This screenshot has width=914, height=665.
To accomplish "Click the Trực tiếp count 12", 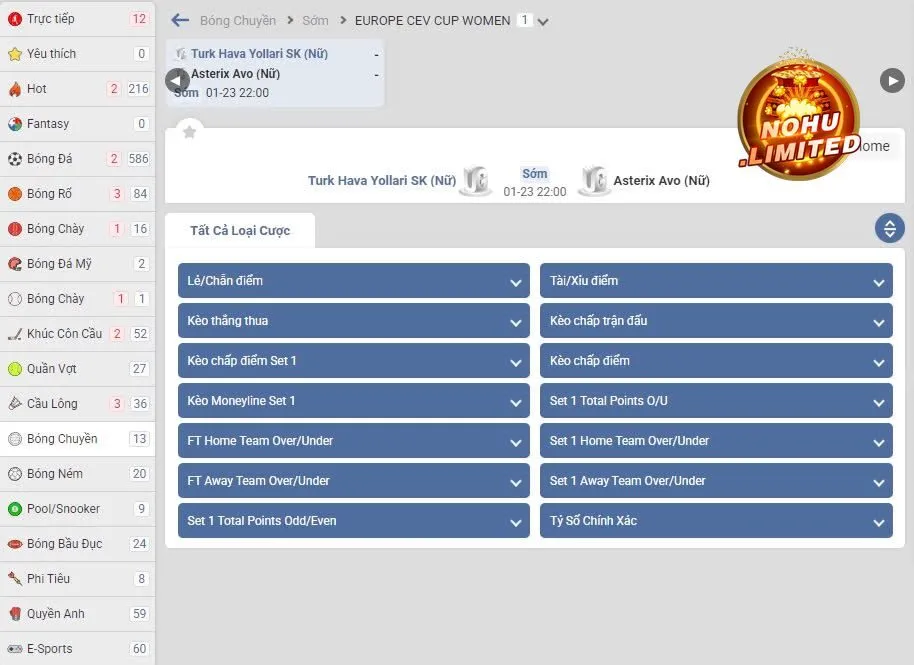I will tap(139, 19).
